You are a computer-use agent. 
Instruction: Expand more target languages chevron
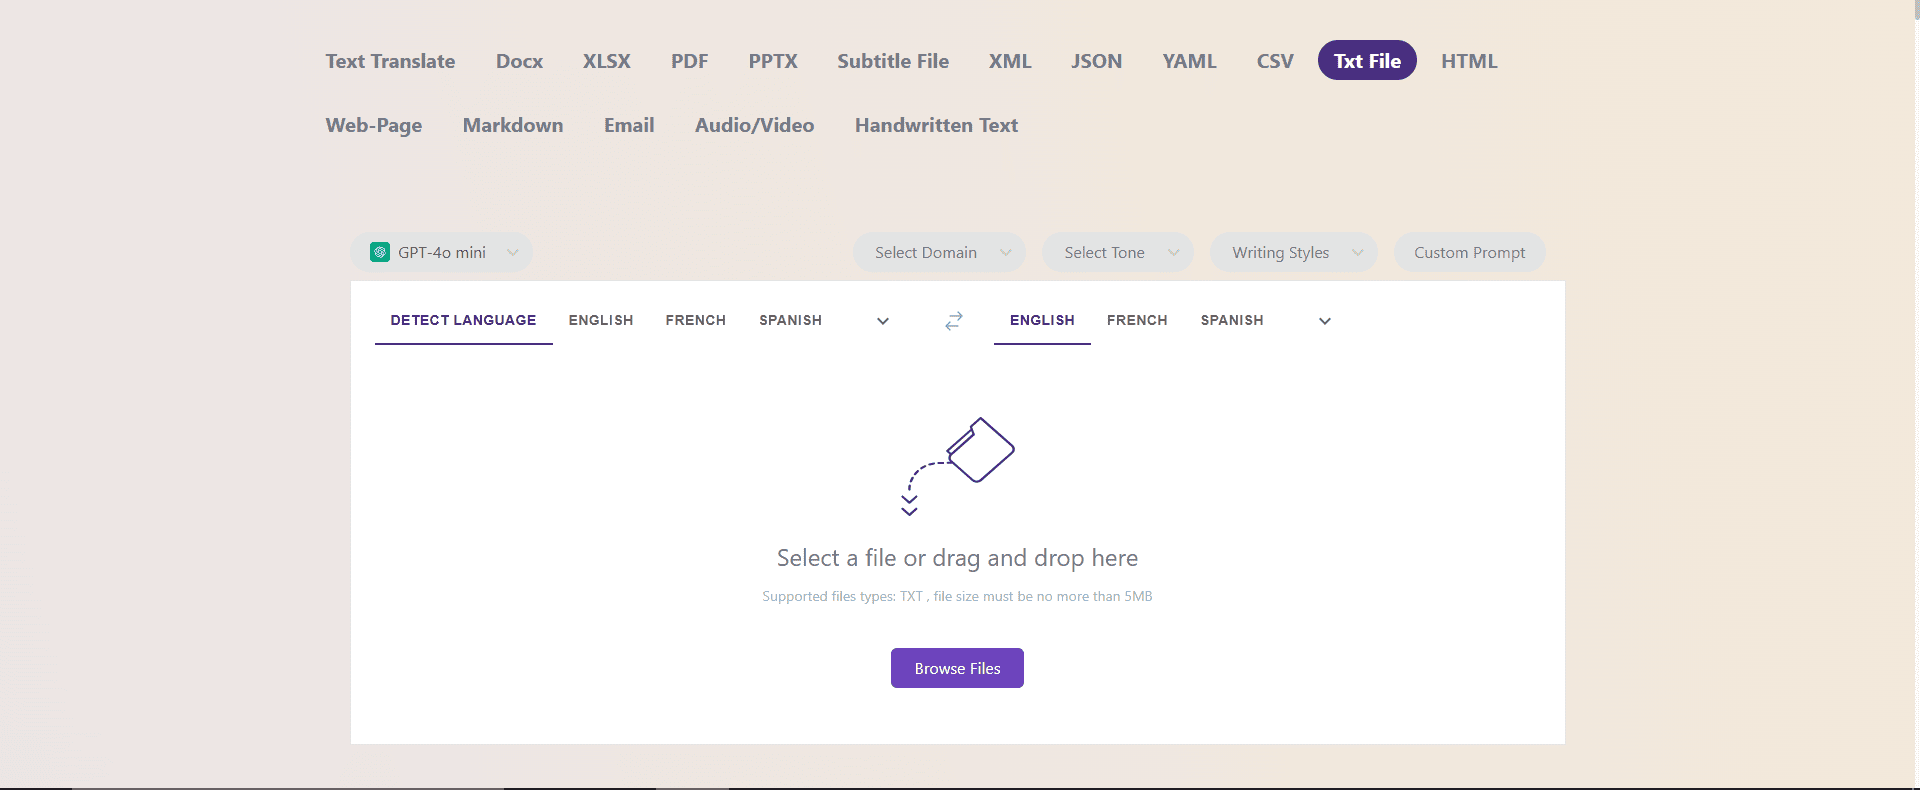(x=1325, y=321)
